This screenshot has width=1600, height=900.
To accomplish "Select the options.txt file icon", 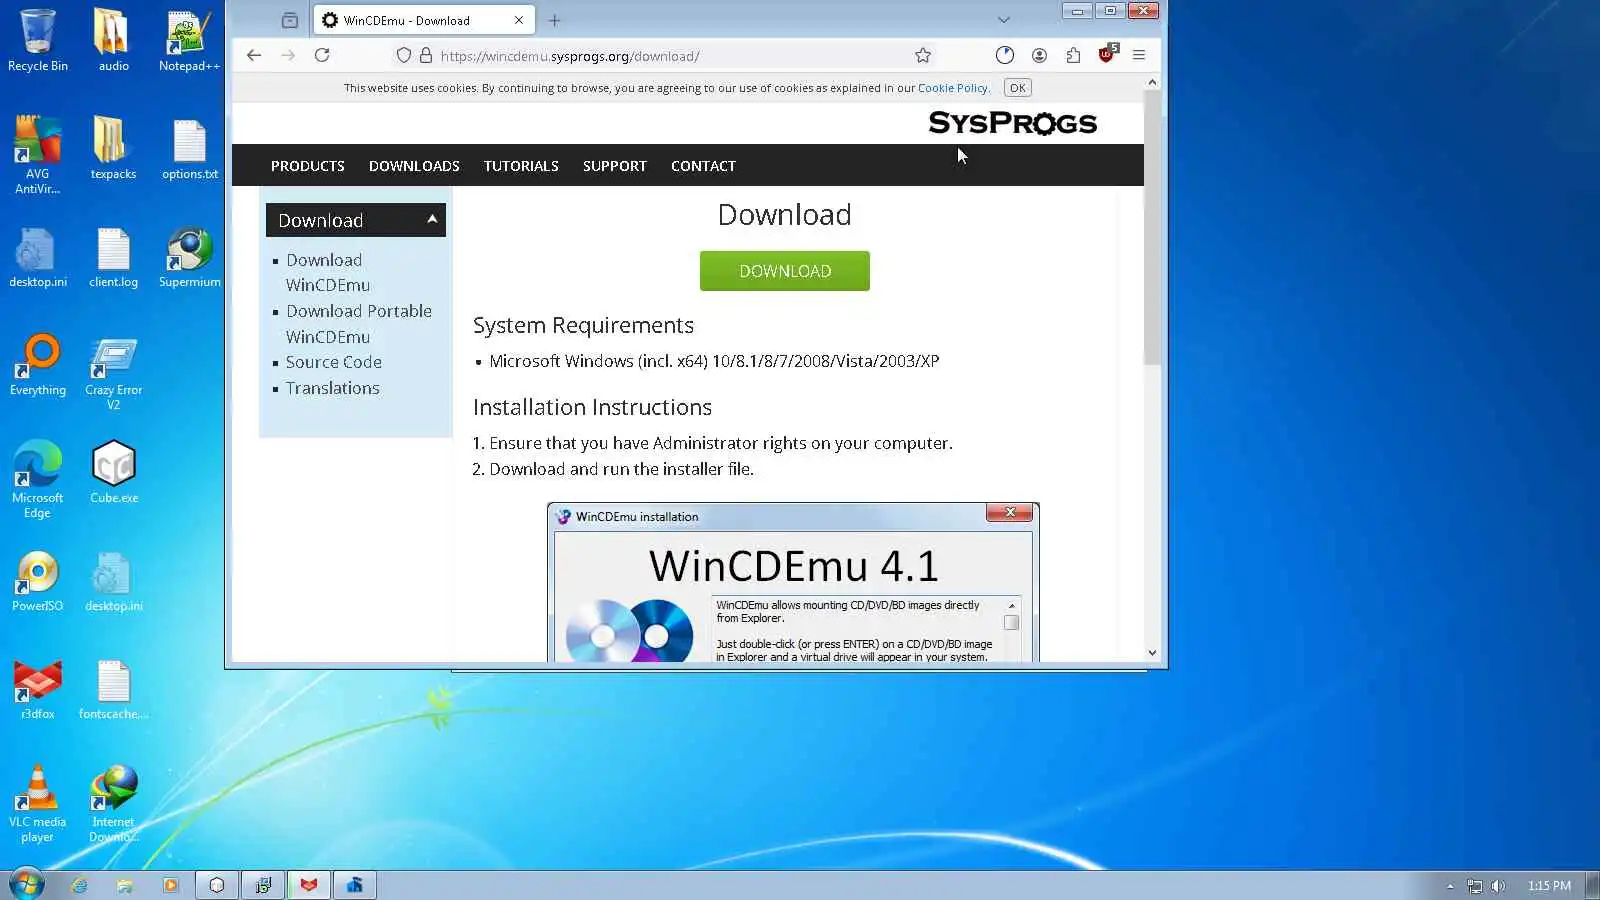I will (189, 149).
